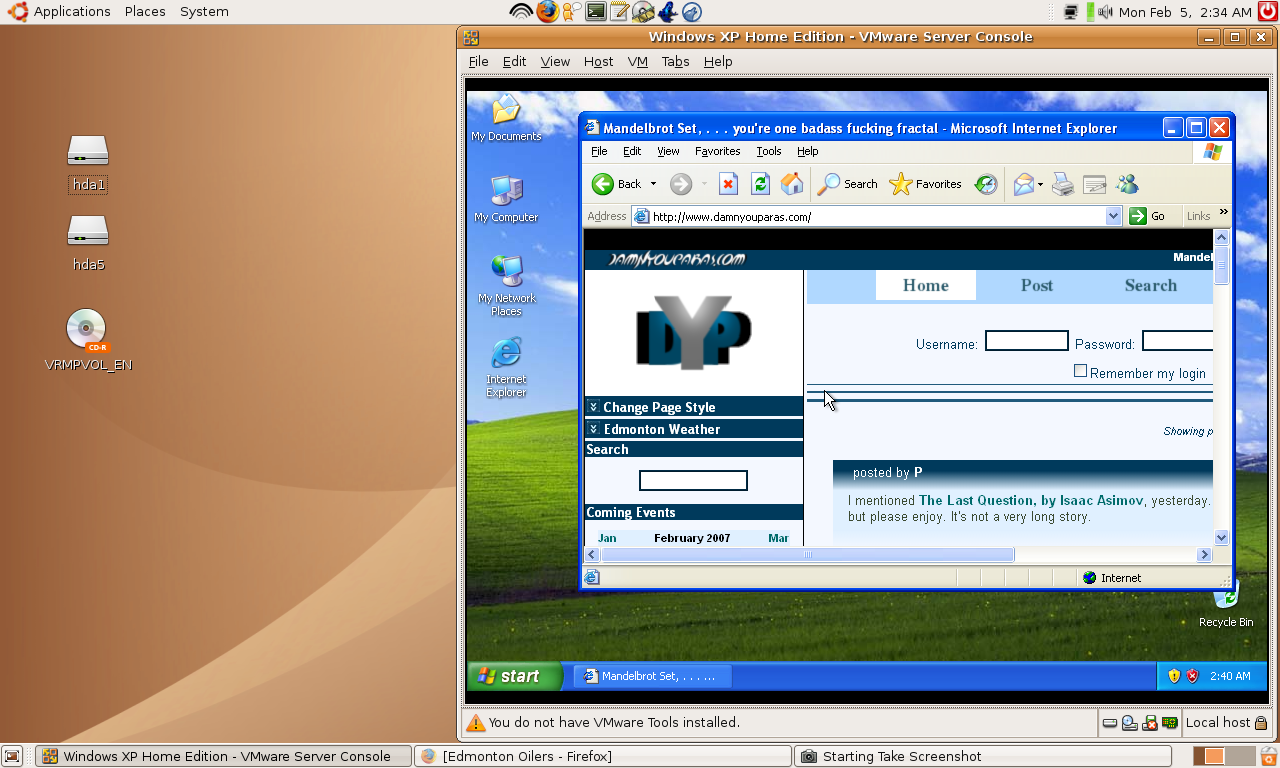
Task: Open Internet Explorer desktop shortcut
Action: tap(506, 367)
